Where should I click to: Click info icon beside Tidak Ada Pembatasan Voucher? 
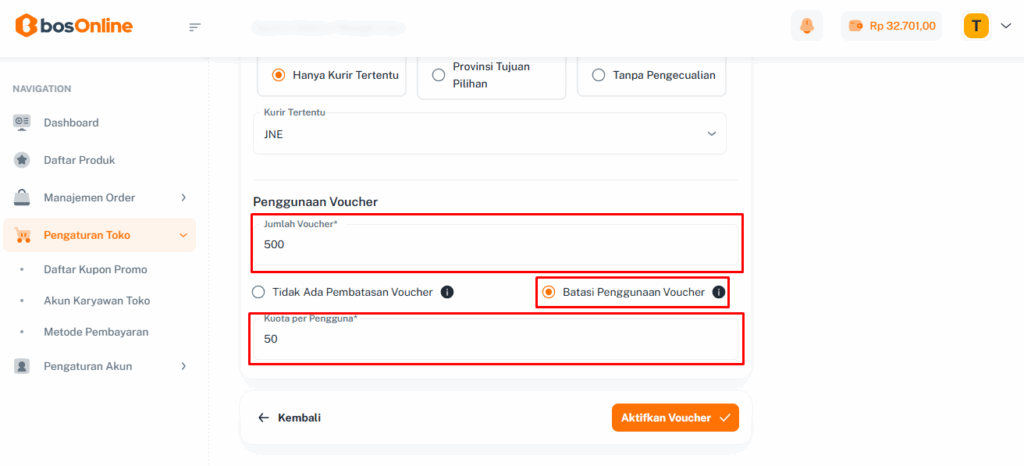(x=447, y=292)
